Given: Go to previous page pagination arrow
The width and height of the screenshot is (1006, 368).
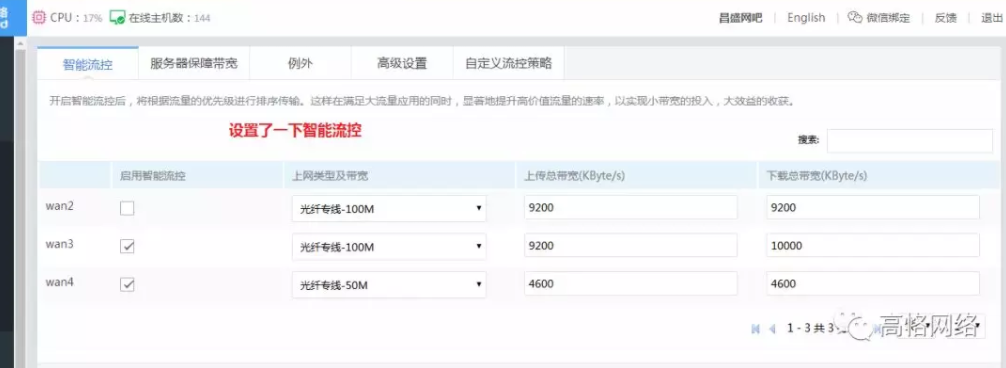Looking at the screenshot, I should (772, 328).
